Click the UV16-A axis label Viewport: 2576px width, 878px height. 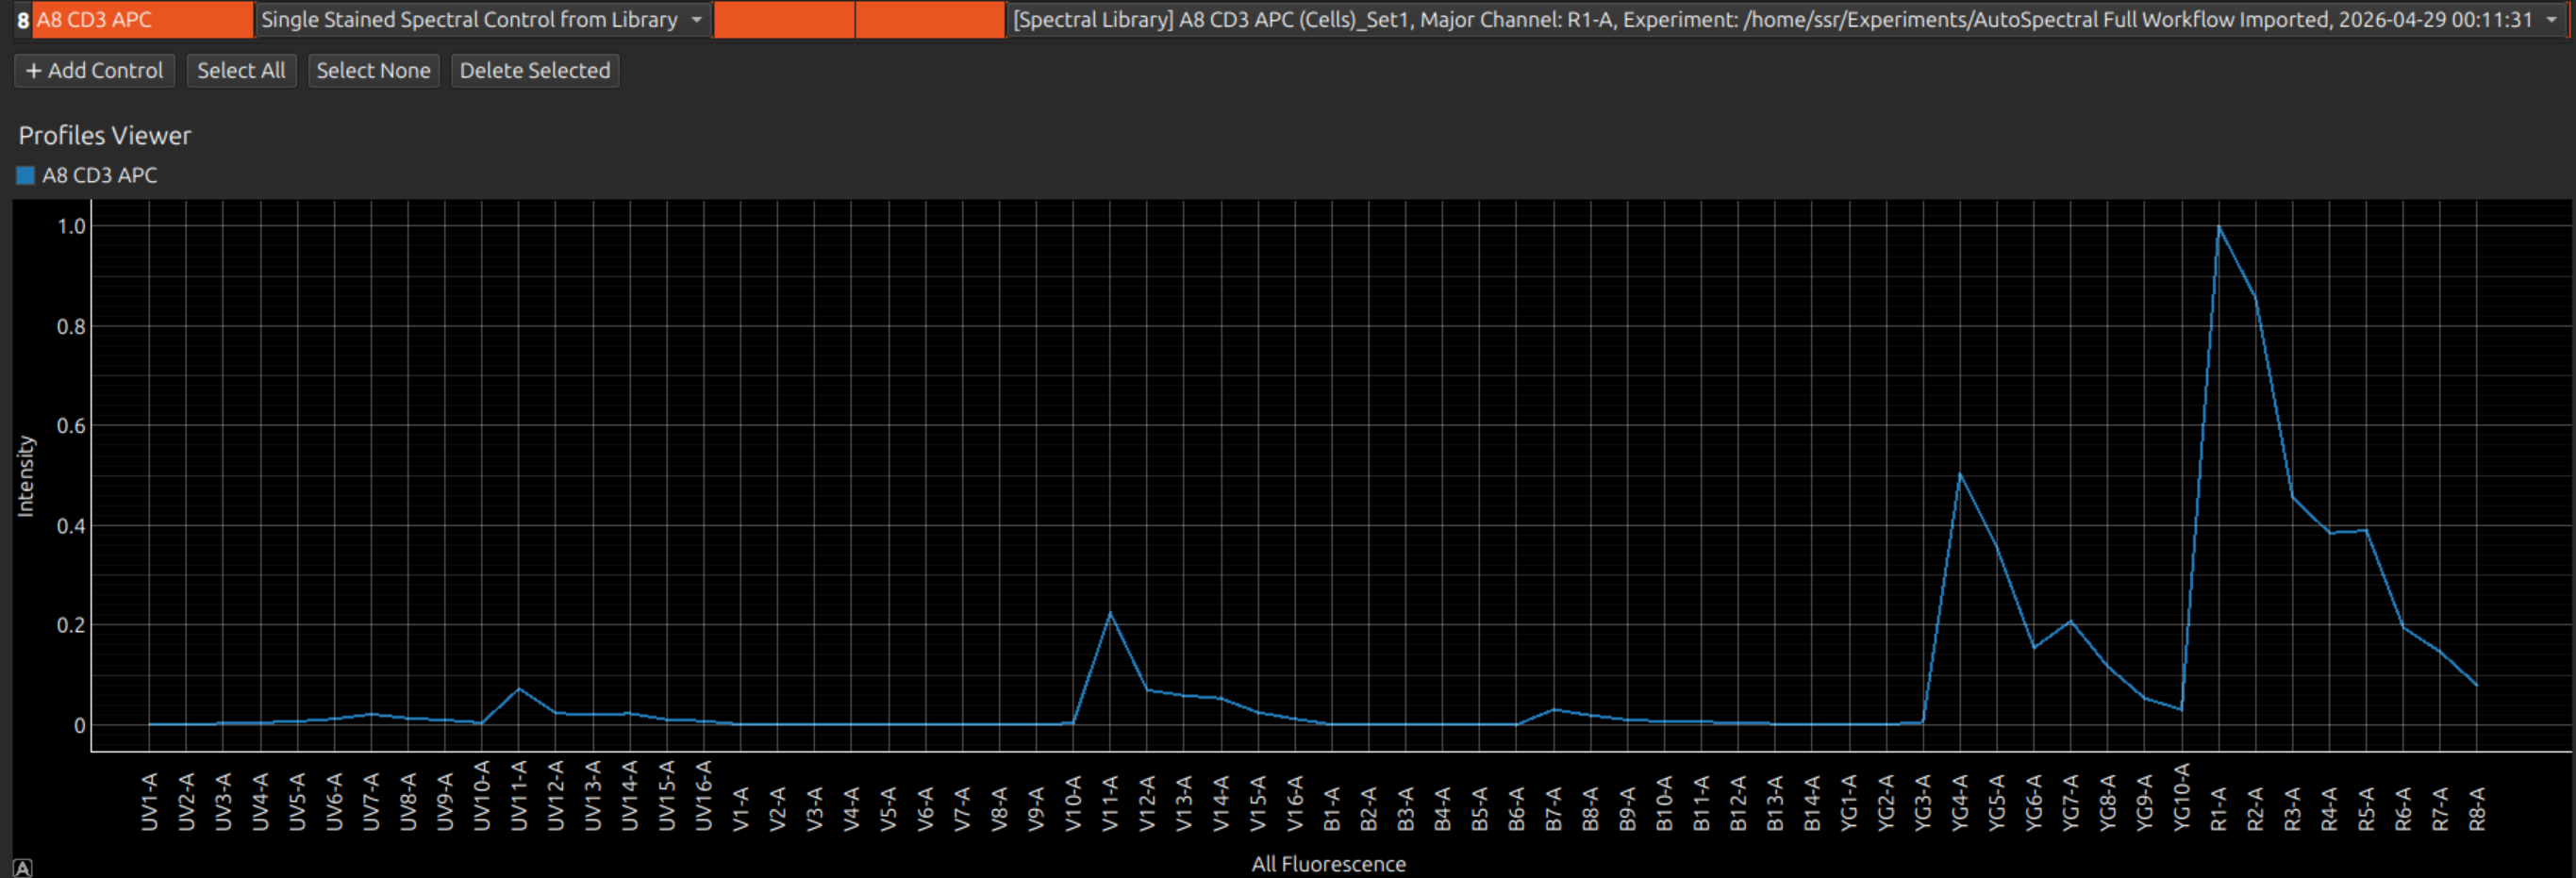pyautogui.click(x=704, y=796)
